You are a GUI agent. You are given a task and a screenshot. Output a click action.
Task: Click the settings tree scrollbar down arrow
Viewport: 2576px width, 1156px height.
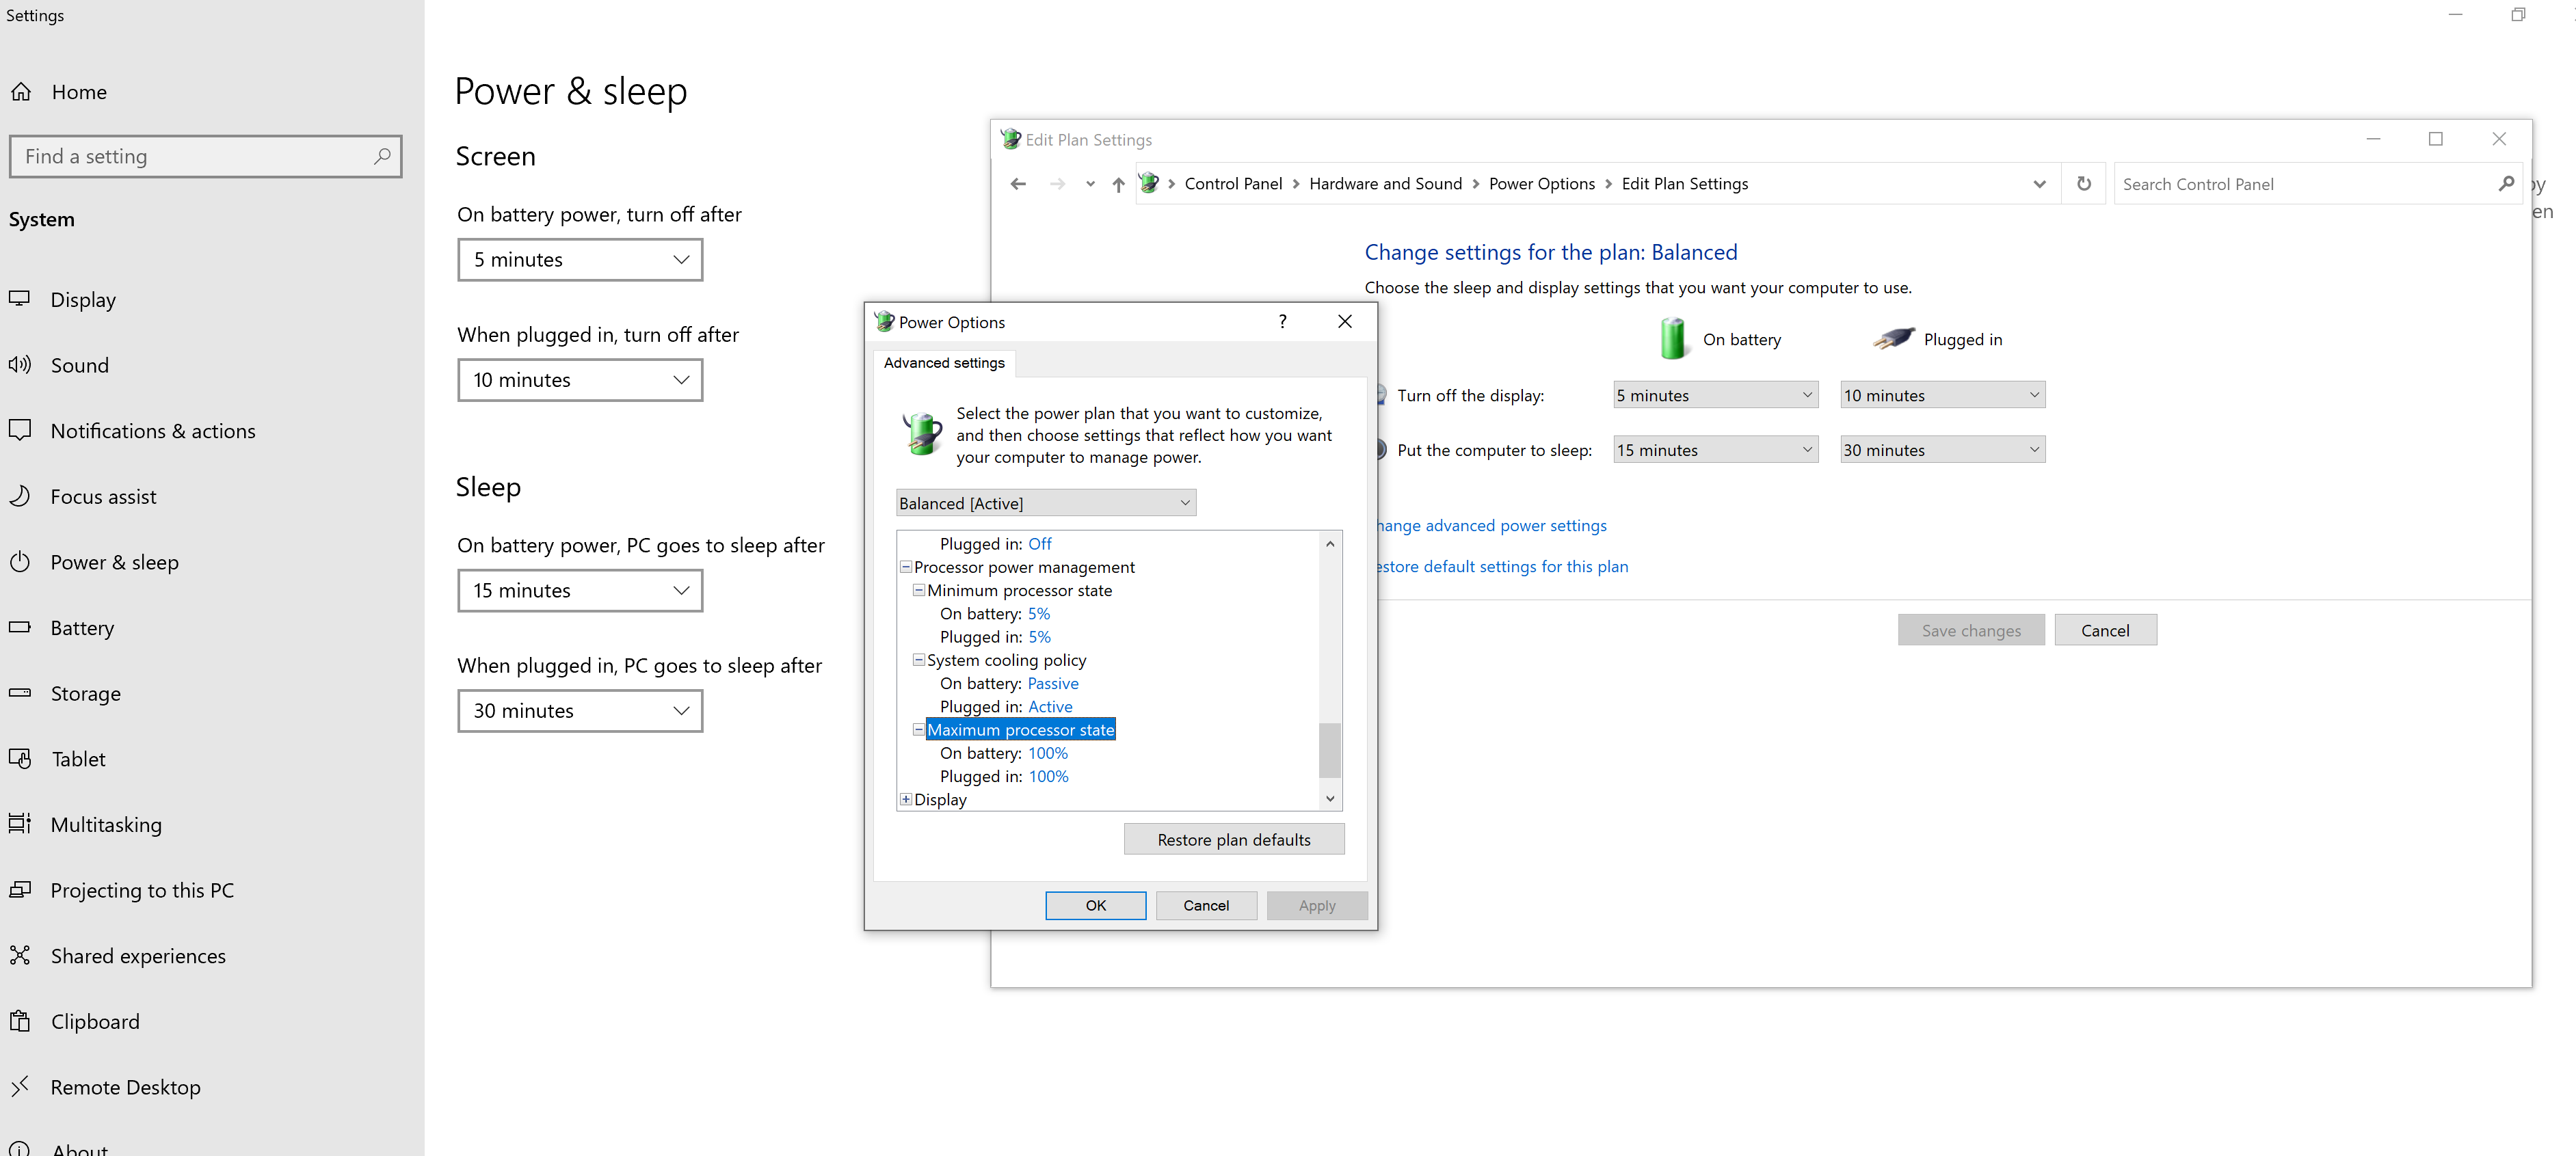pos(1330,798)
